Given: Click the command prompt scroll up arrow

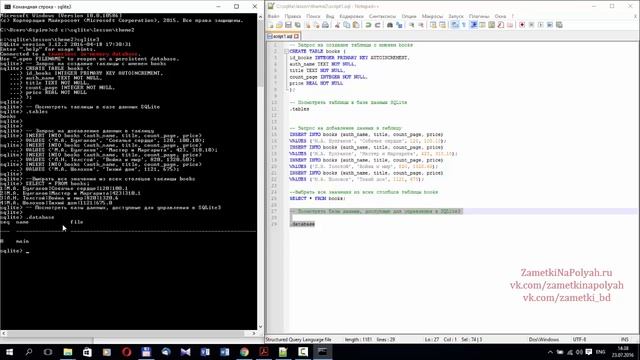Looking at the screenshot, I should pos(260,16).
